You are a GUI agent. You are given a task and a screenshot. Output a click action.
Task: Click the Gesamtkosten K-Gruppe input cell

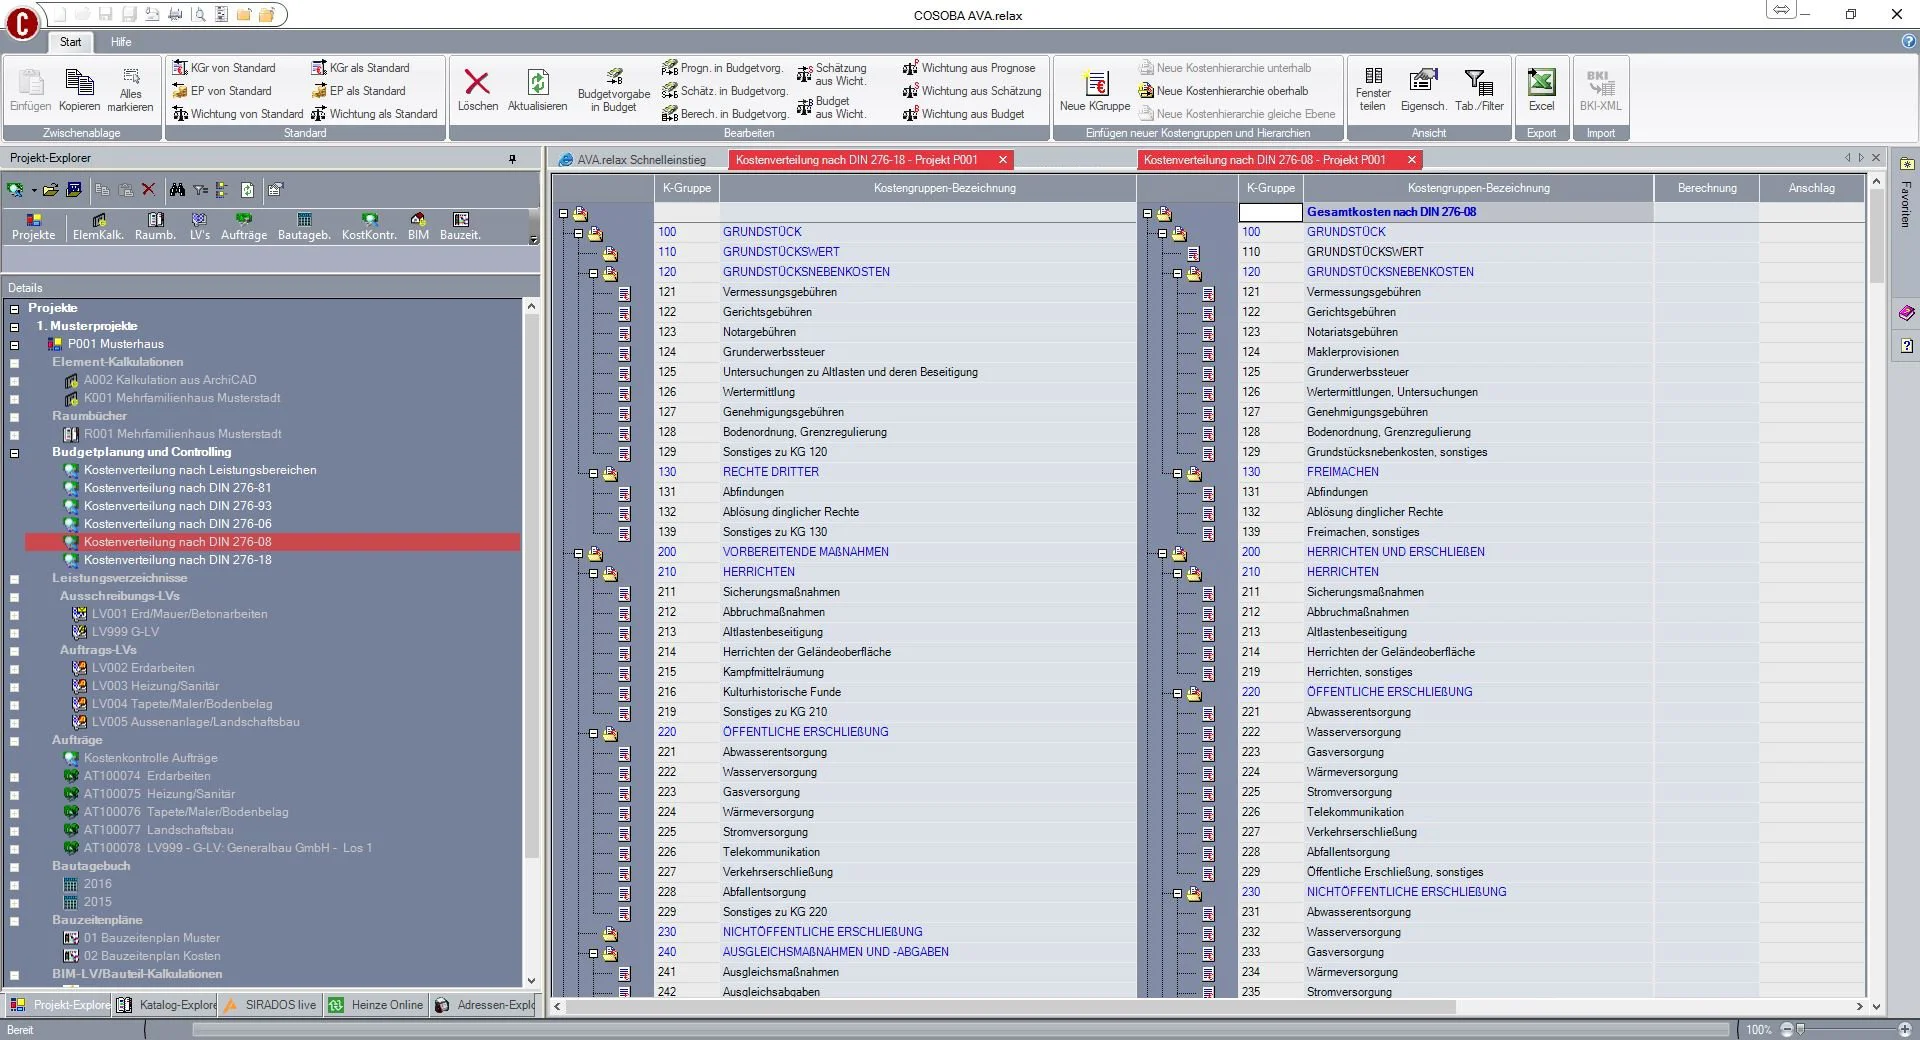click(x=1270, y=212)
